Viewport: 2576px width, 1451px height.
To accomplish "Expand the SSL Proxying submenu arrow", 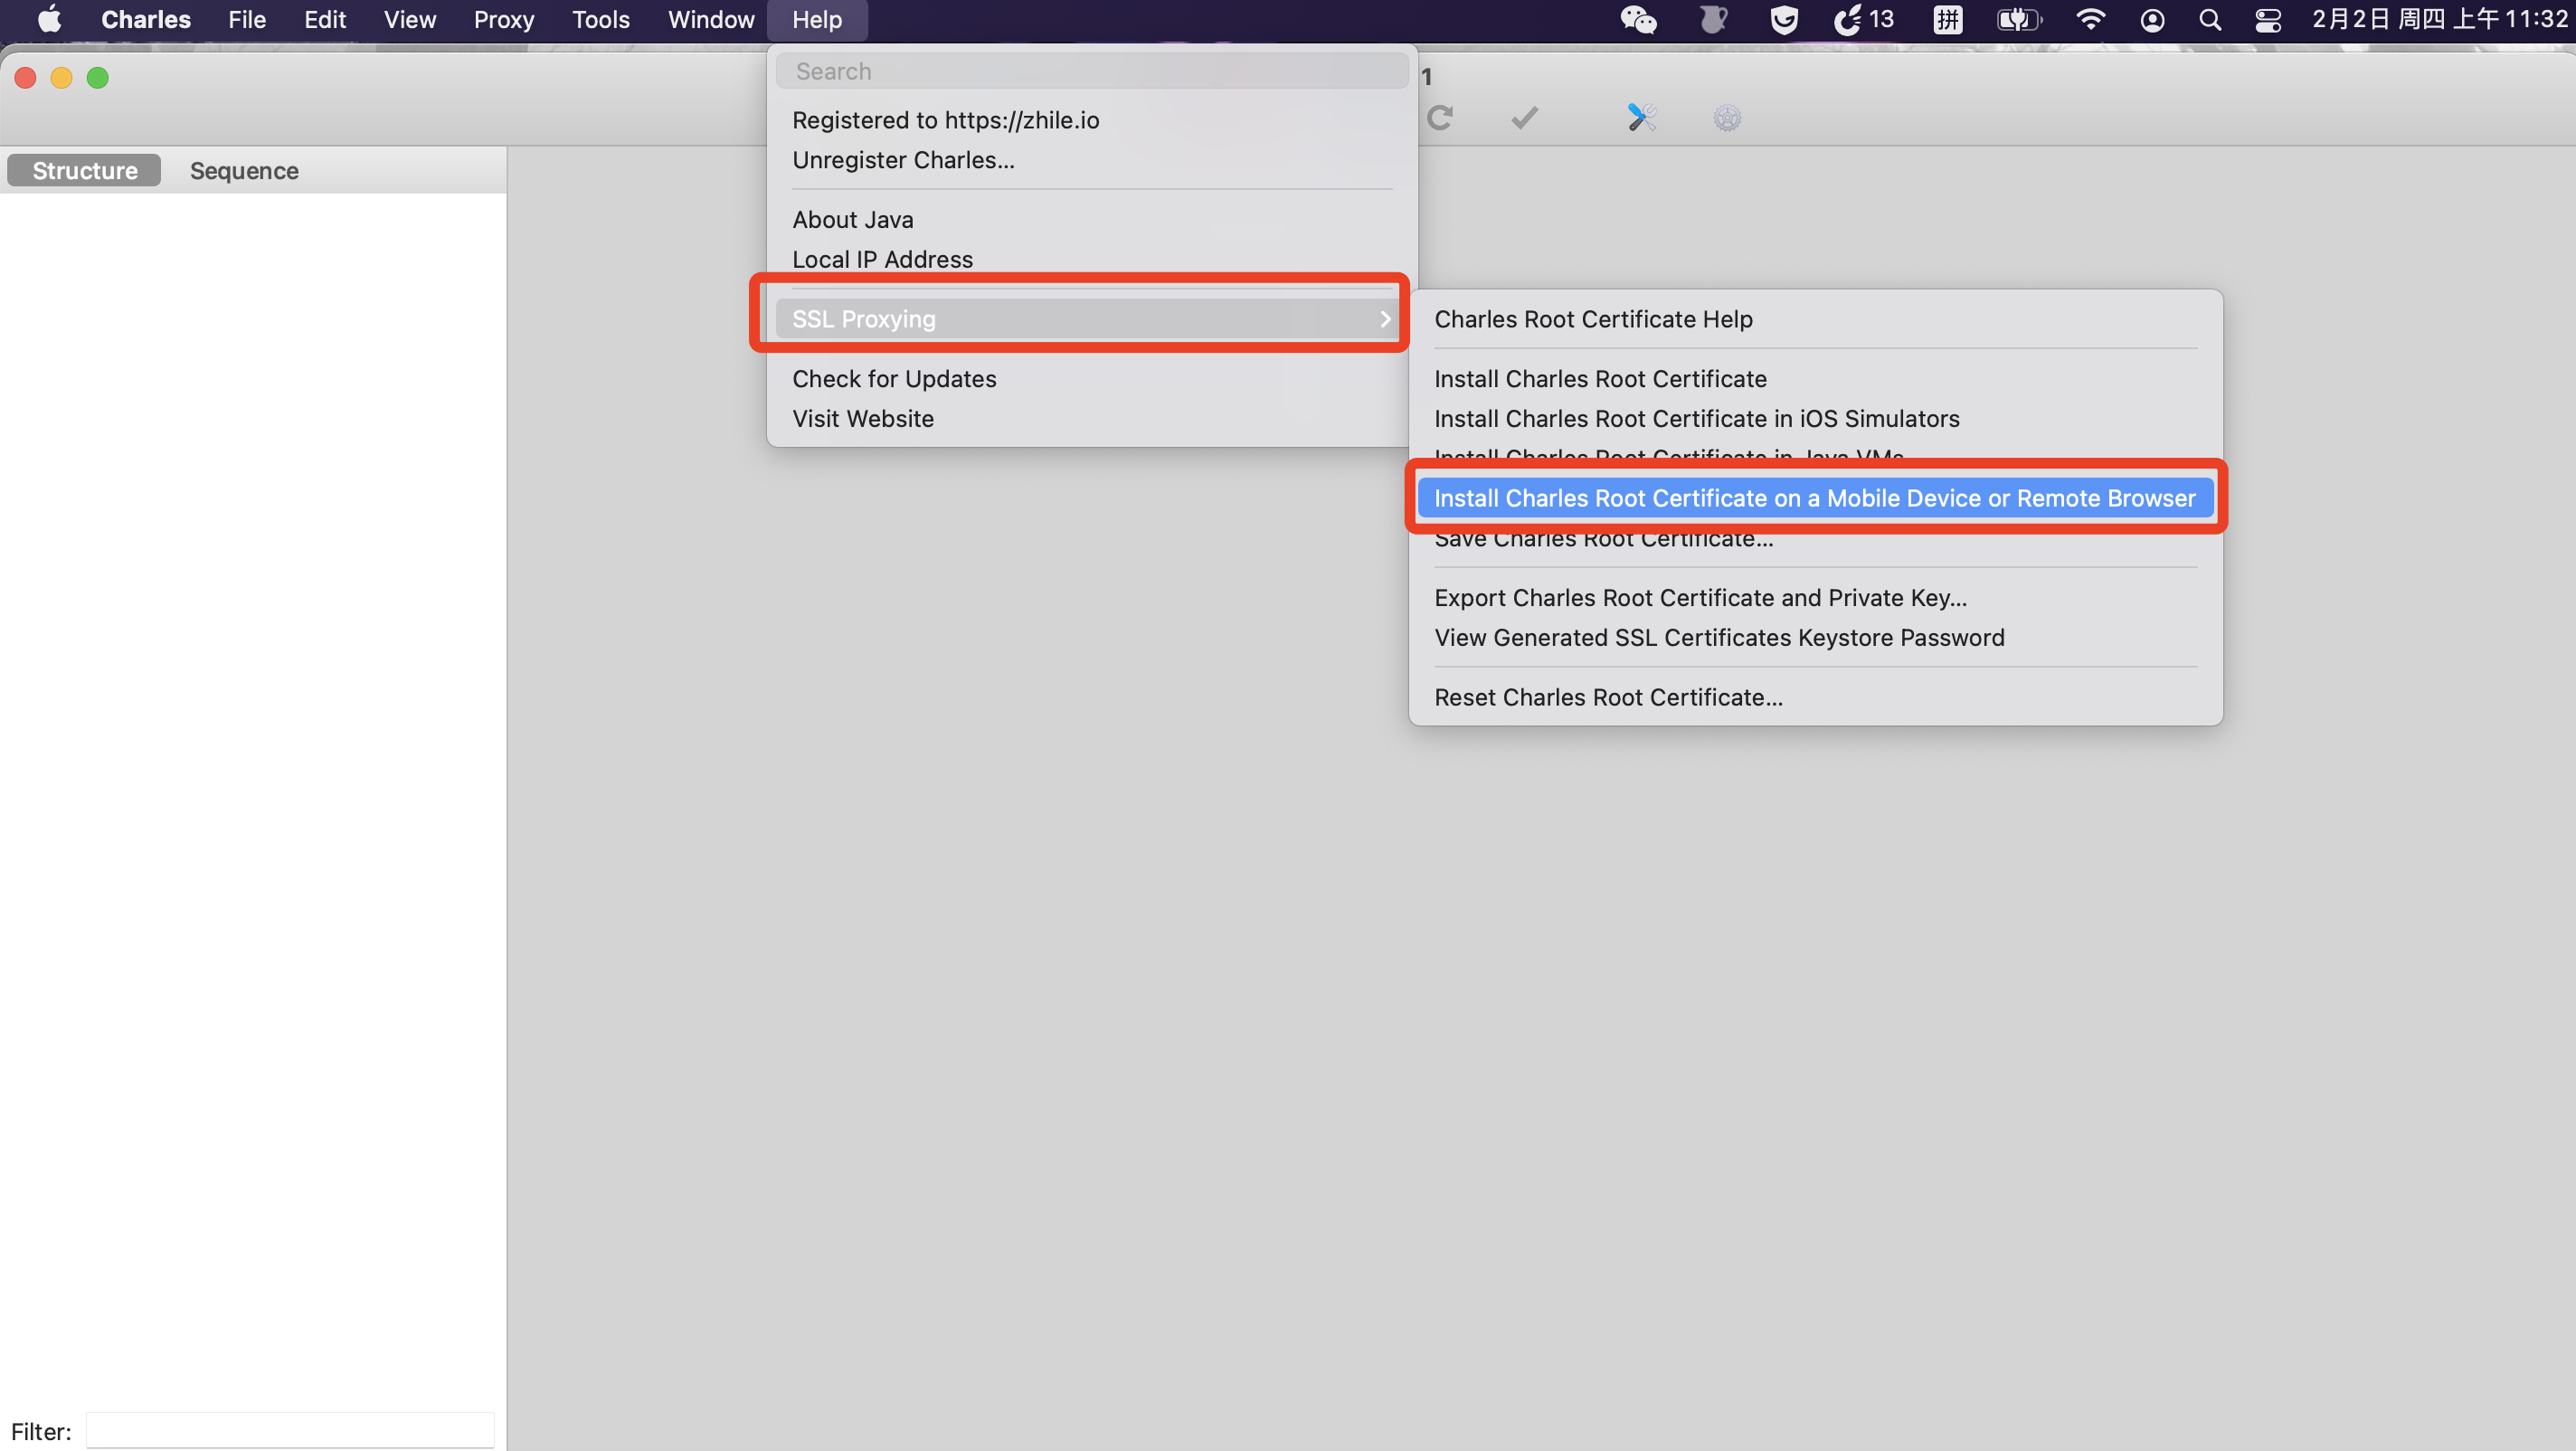I will click(x=1385, y=319).
